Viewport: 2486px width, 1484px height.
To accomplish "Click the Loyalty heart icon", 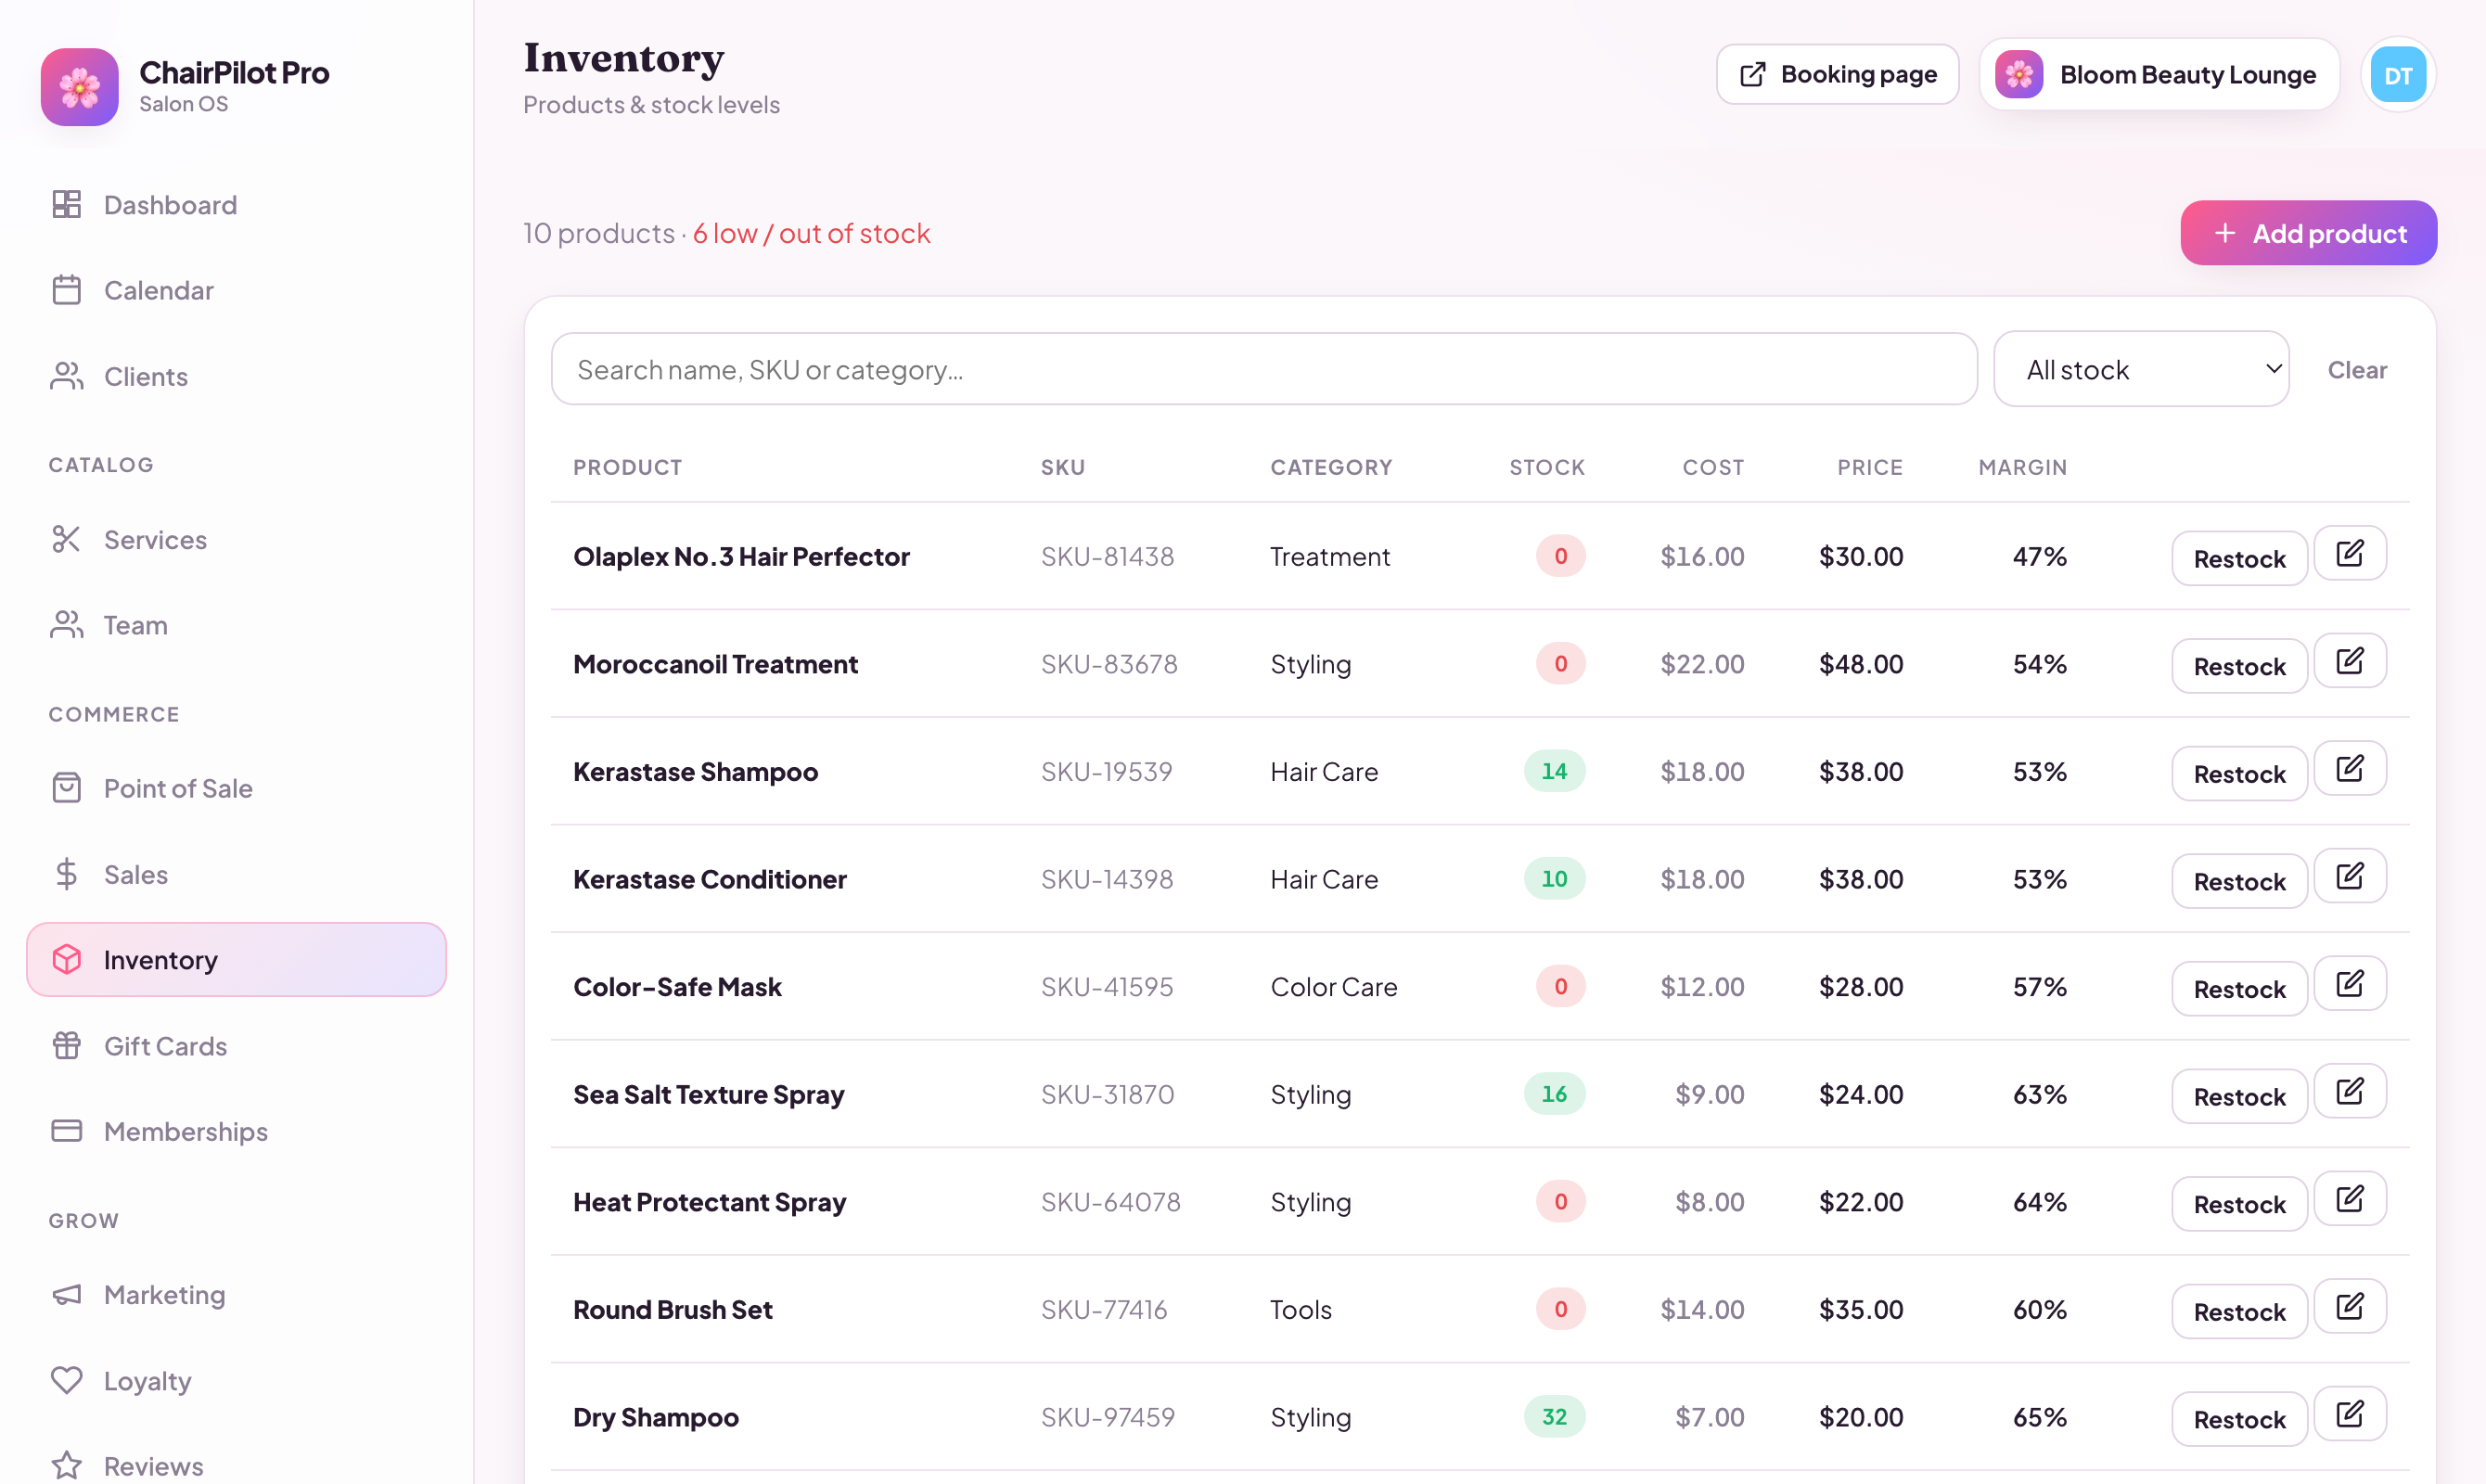I will (66, 1380).
